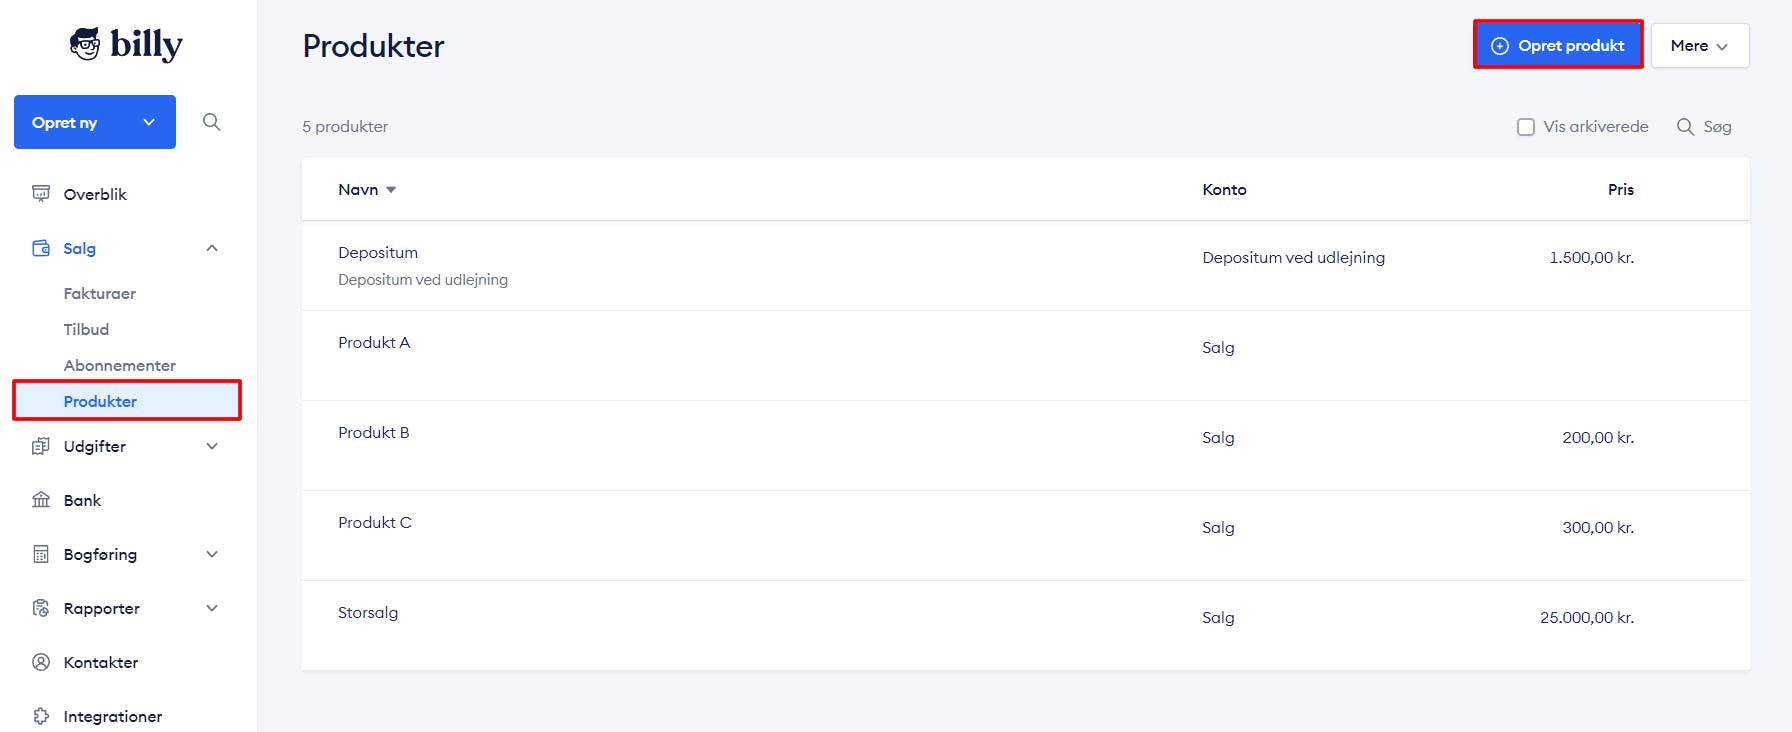
Task: Expand the Udgifter section chevron
Action: (212, 446)
